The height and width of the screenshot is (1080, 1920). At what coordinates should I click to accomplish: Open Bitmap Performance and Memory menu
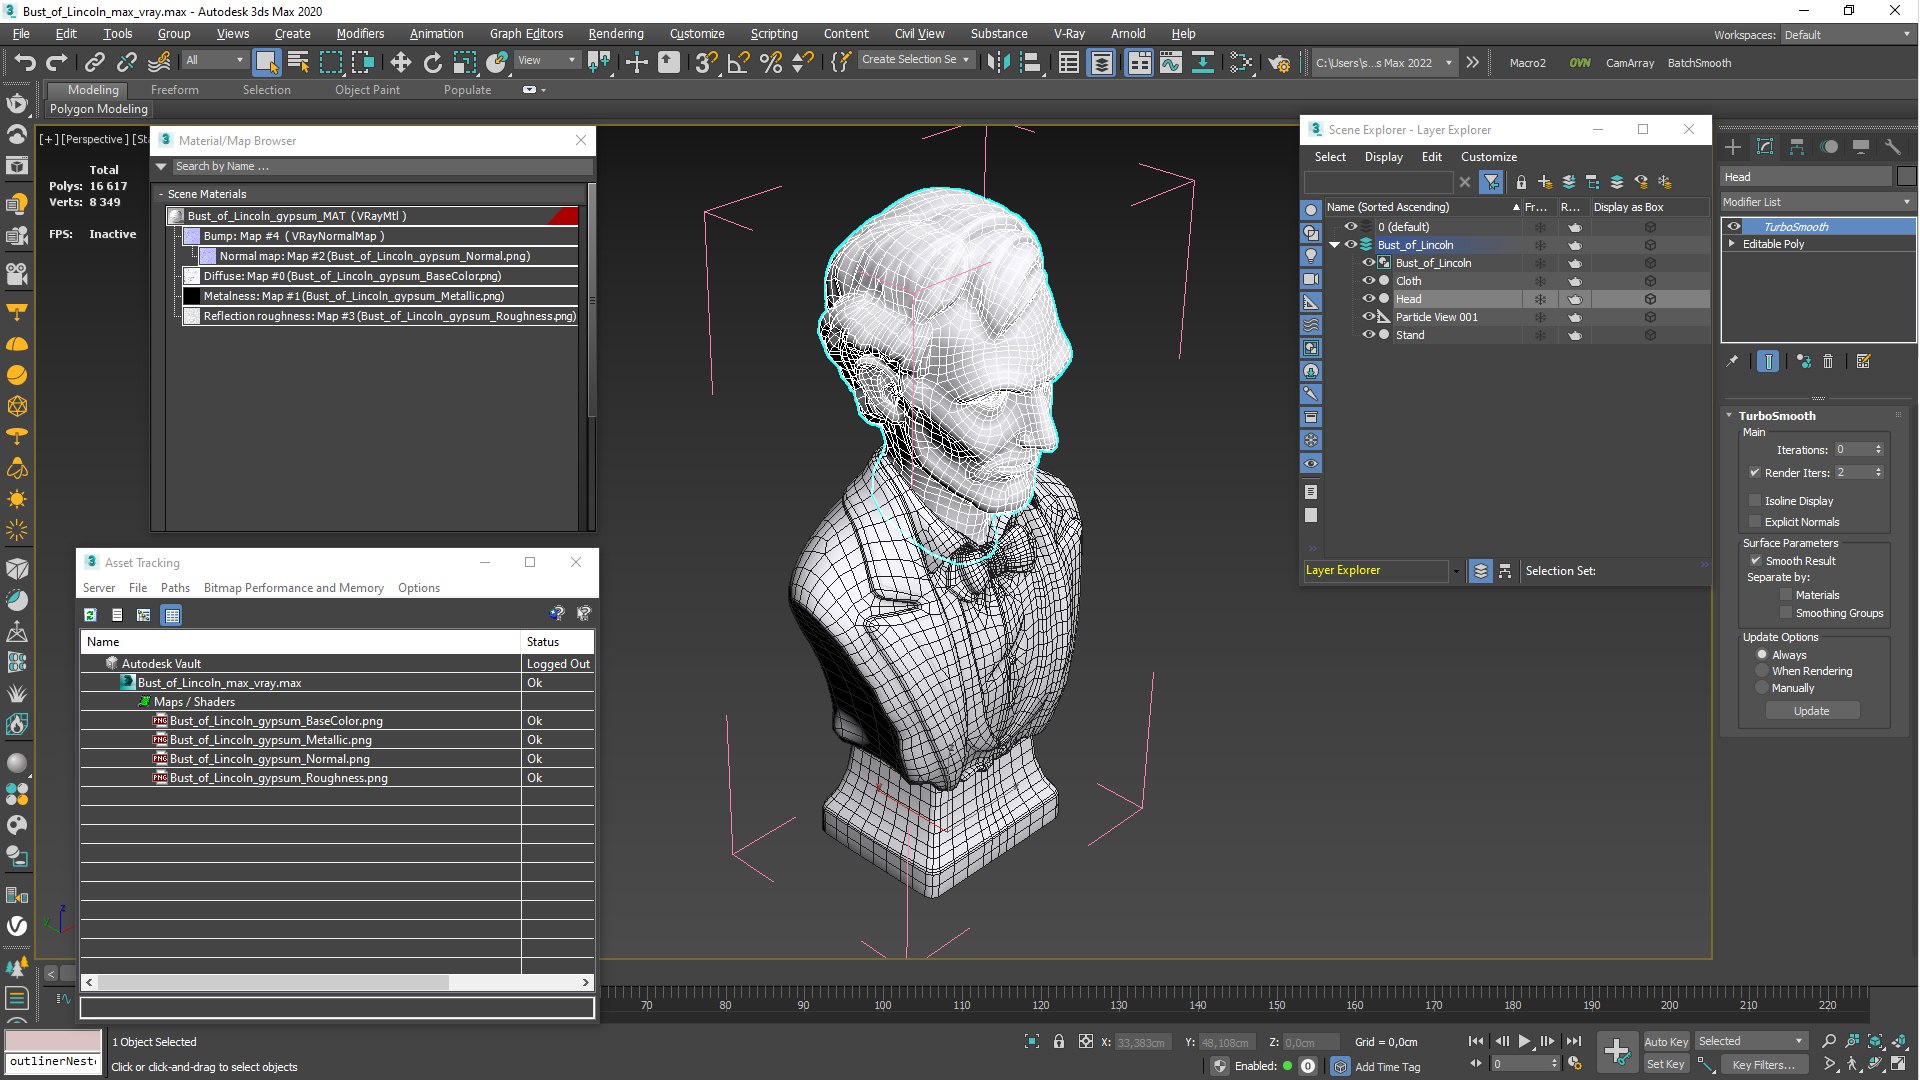pos(294,588)
